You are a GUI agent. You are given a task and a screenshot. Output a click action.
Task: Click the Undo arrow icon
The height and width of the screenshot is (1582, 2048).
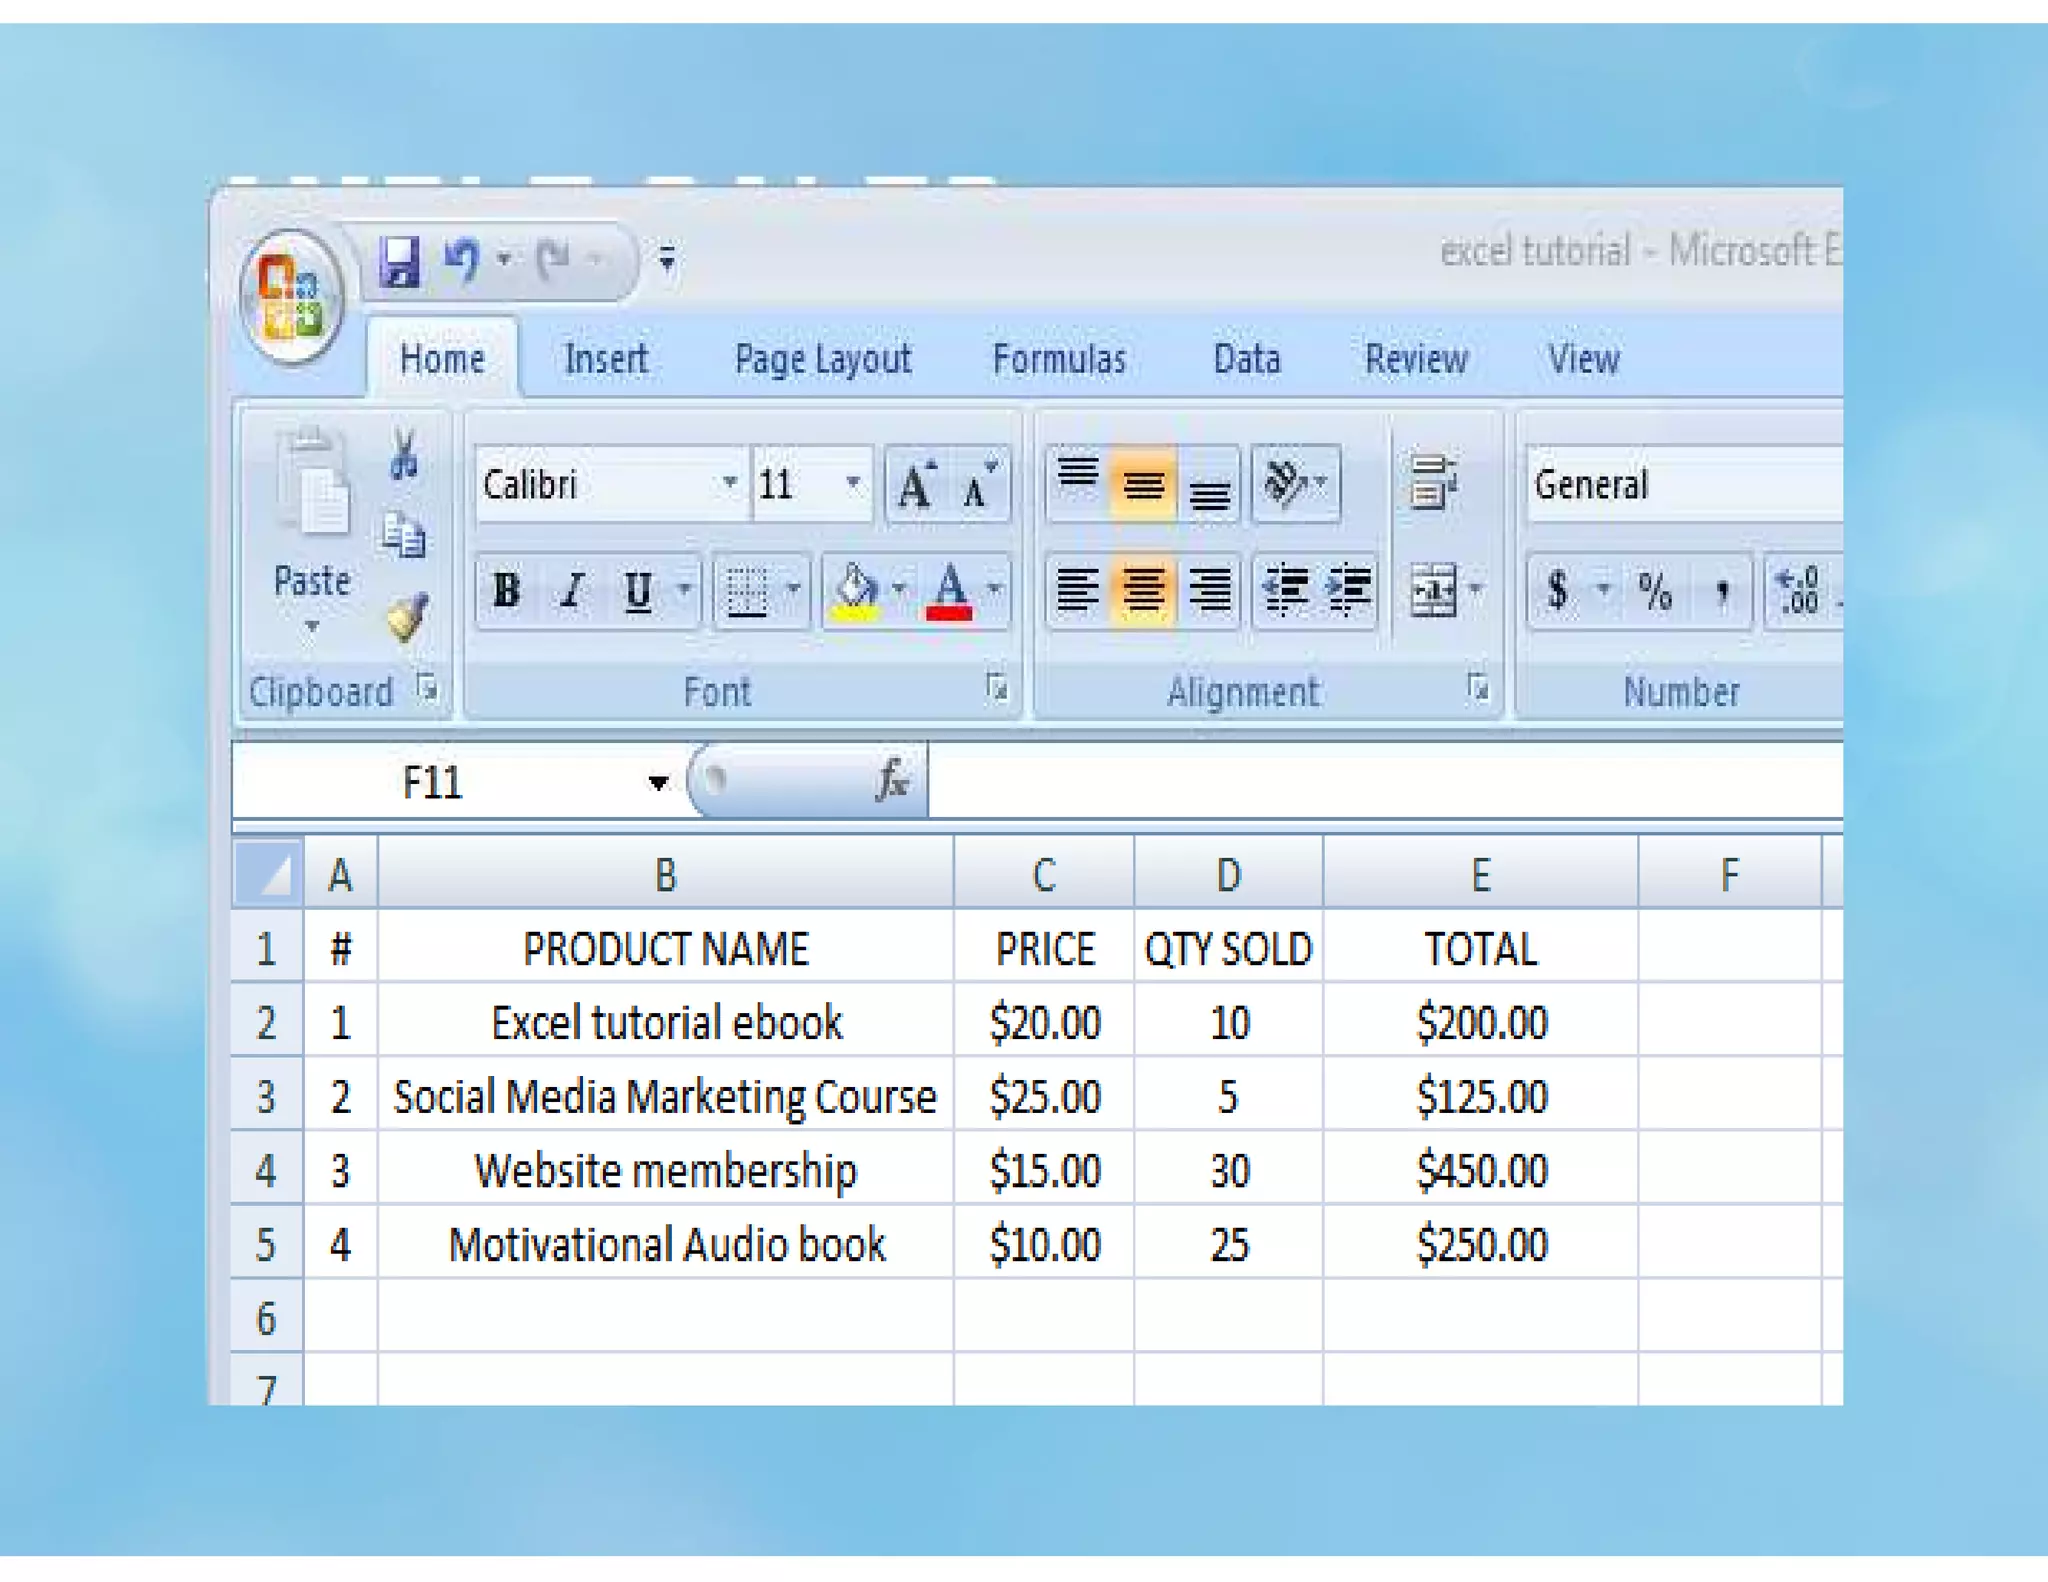point(461,261)
